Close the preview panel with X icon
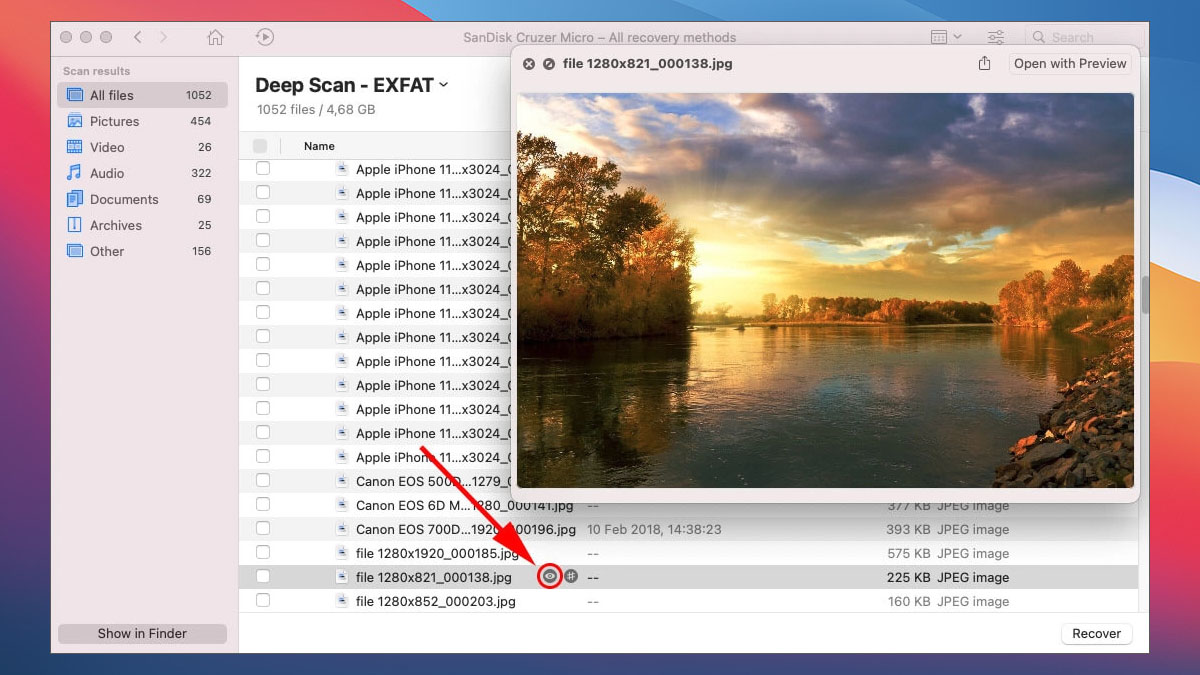1200x675 pixels. point(529,63)
